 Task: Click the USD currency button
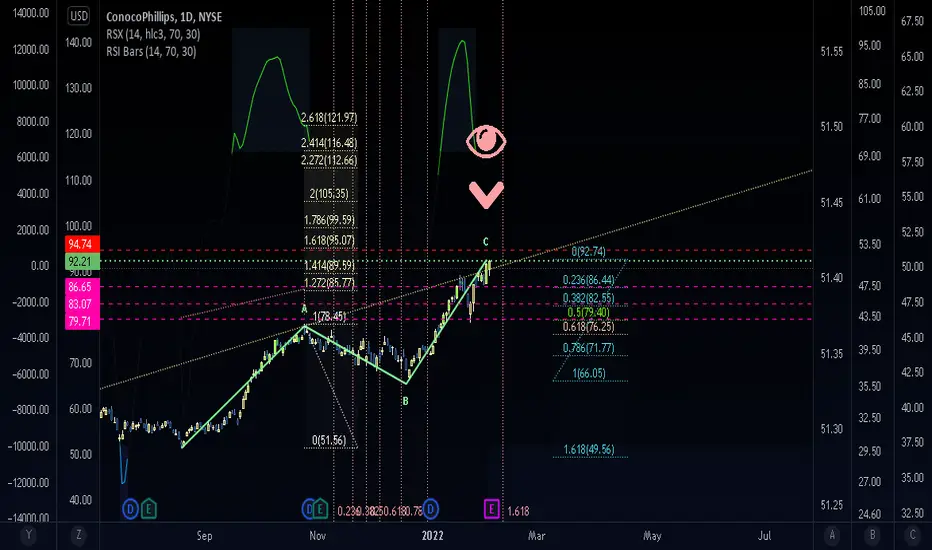click(x=79, y=16)
